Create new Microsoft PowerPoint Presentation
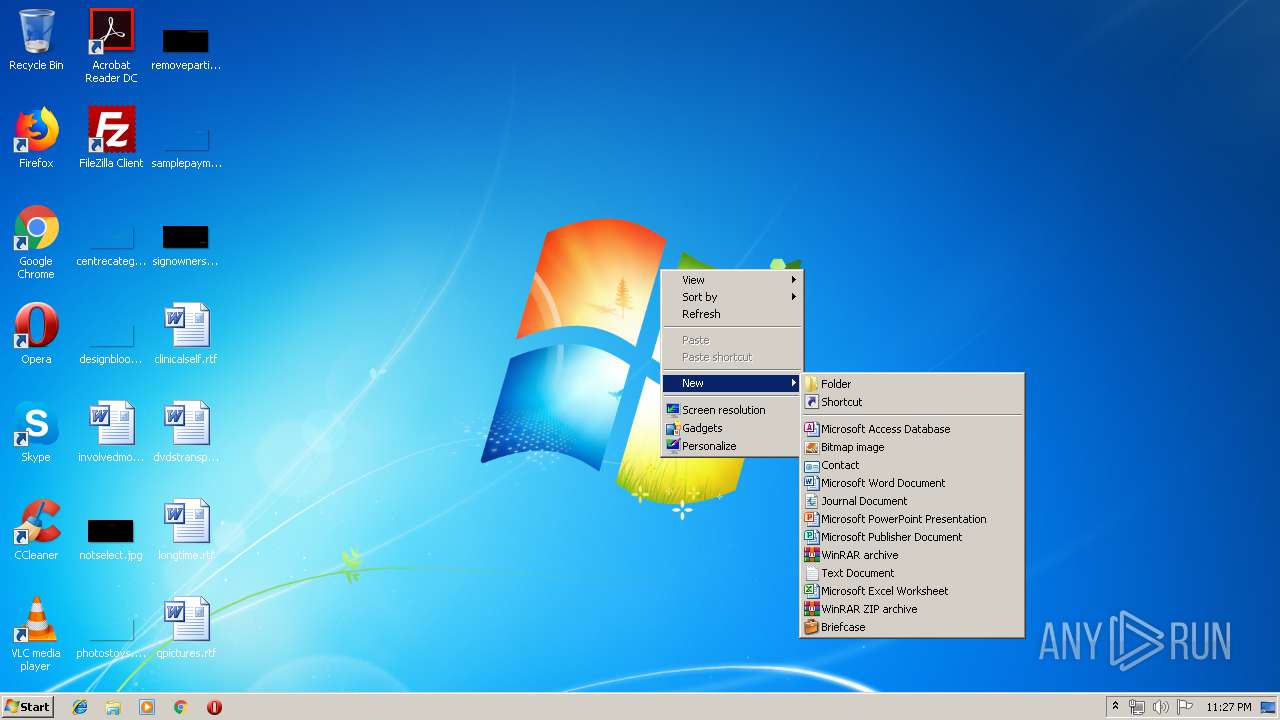Image resolution: width=1280 pixels, height=720 pixels. 912,519
